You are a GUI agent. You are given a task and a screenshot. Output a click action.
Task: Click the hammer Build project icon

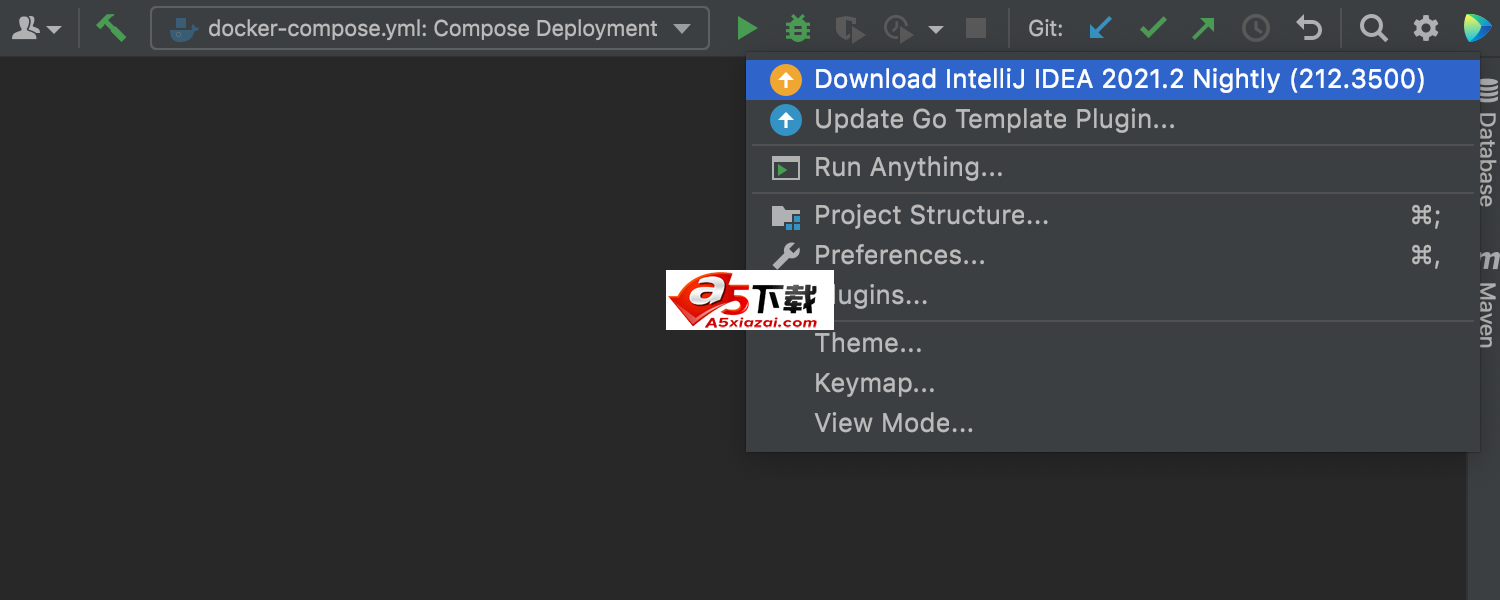click(111, 28)
